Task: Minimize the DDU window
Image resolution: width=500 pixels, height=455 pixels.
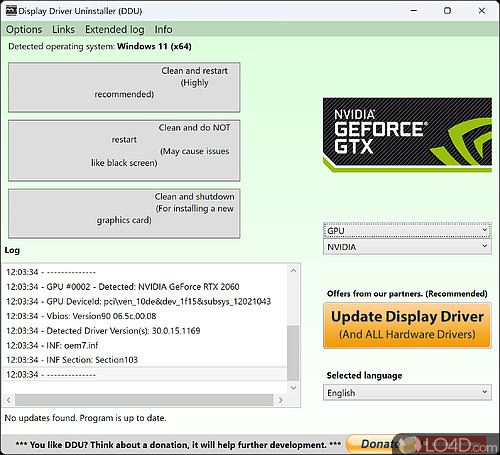Action: (x=414, y=11)
